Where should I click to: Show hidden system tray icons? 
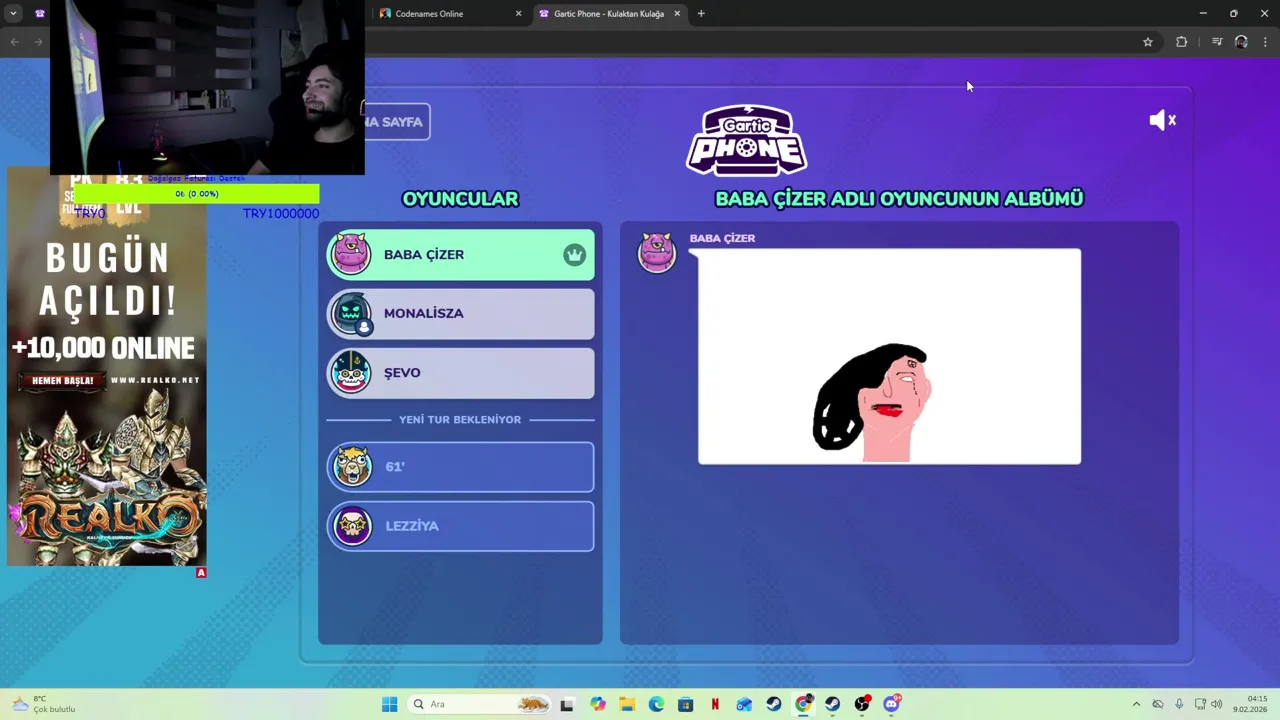1136,704
